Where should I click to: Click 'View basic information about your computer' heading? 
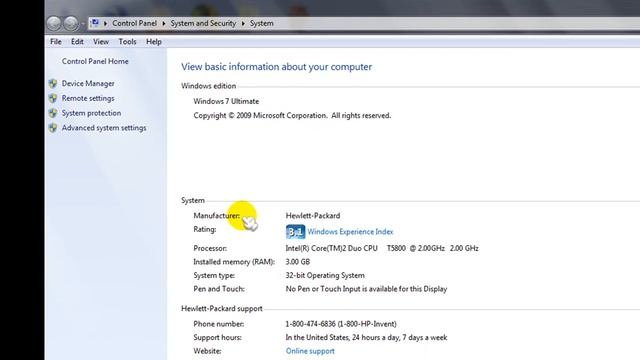(277, 67)
